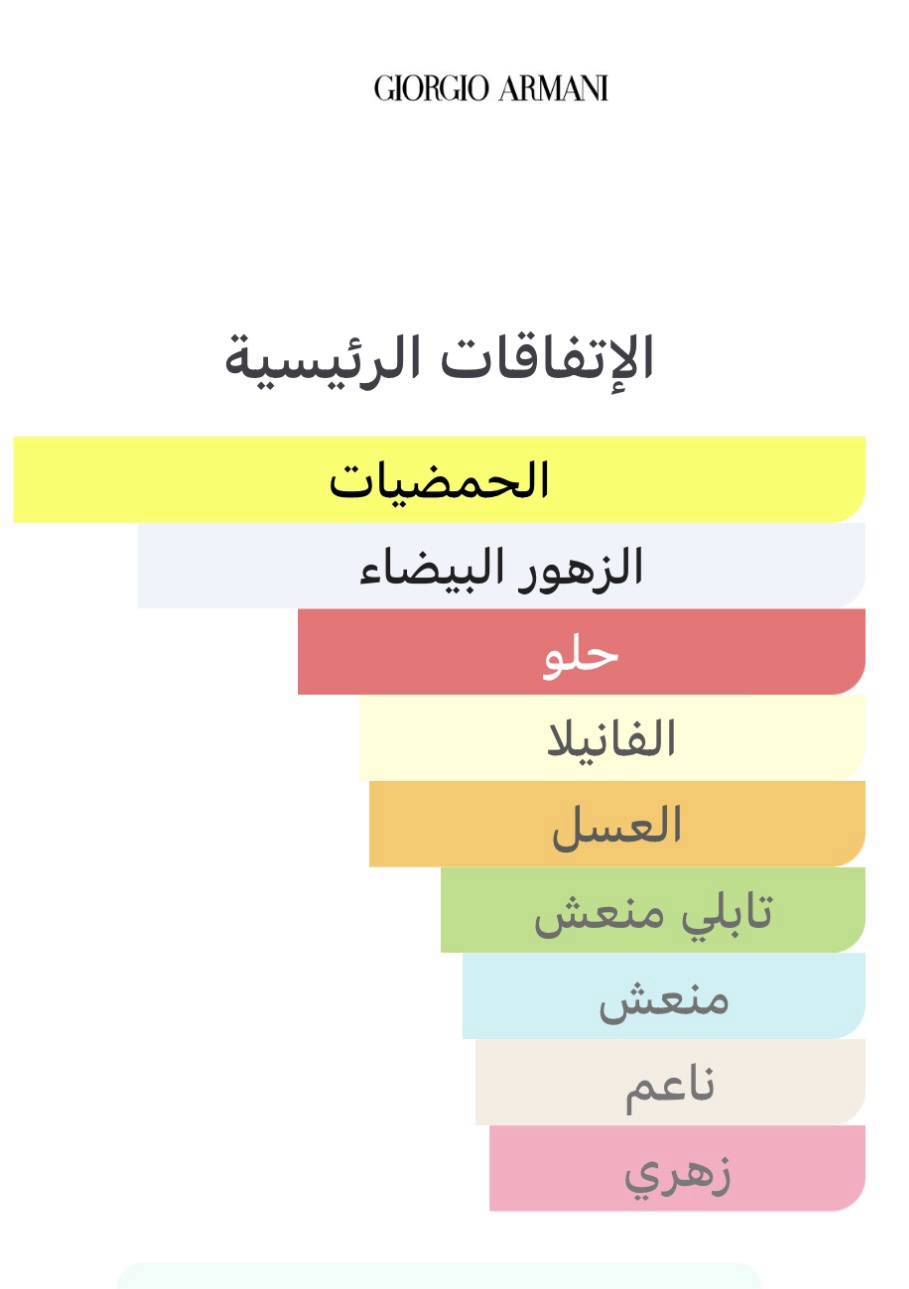Tap the pale mint card at bottom
This screenshot has width=909, height=1289.
point(440,1276)
